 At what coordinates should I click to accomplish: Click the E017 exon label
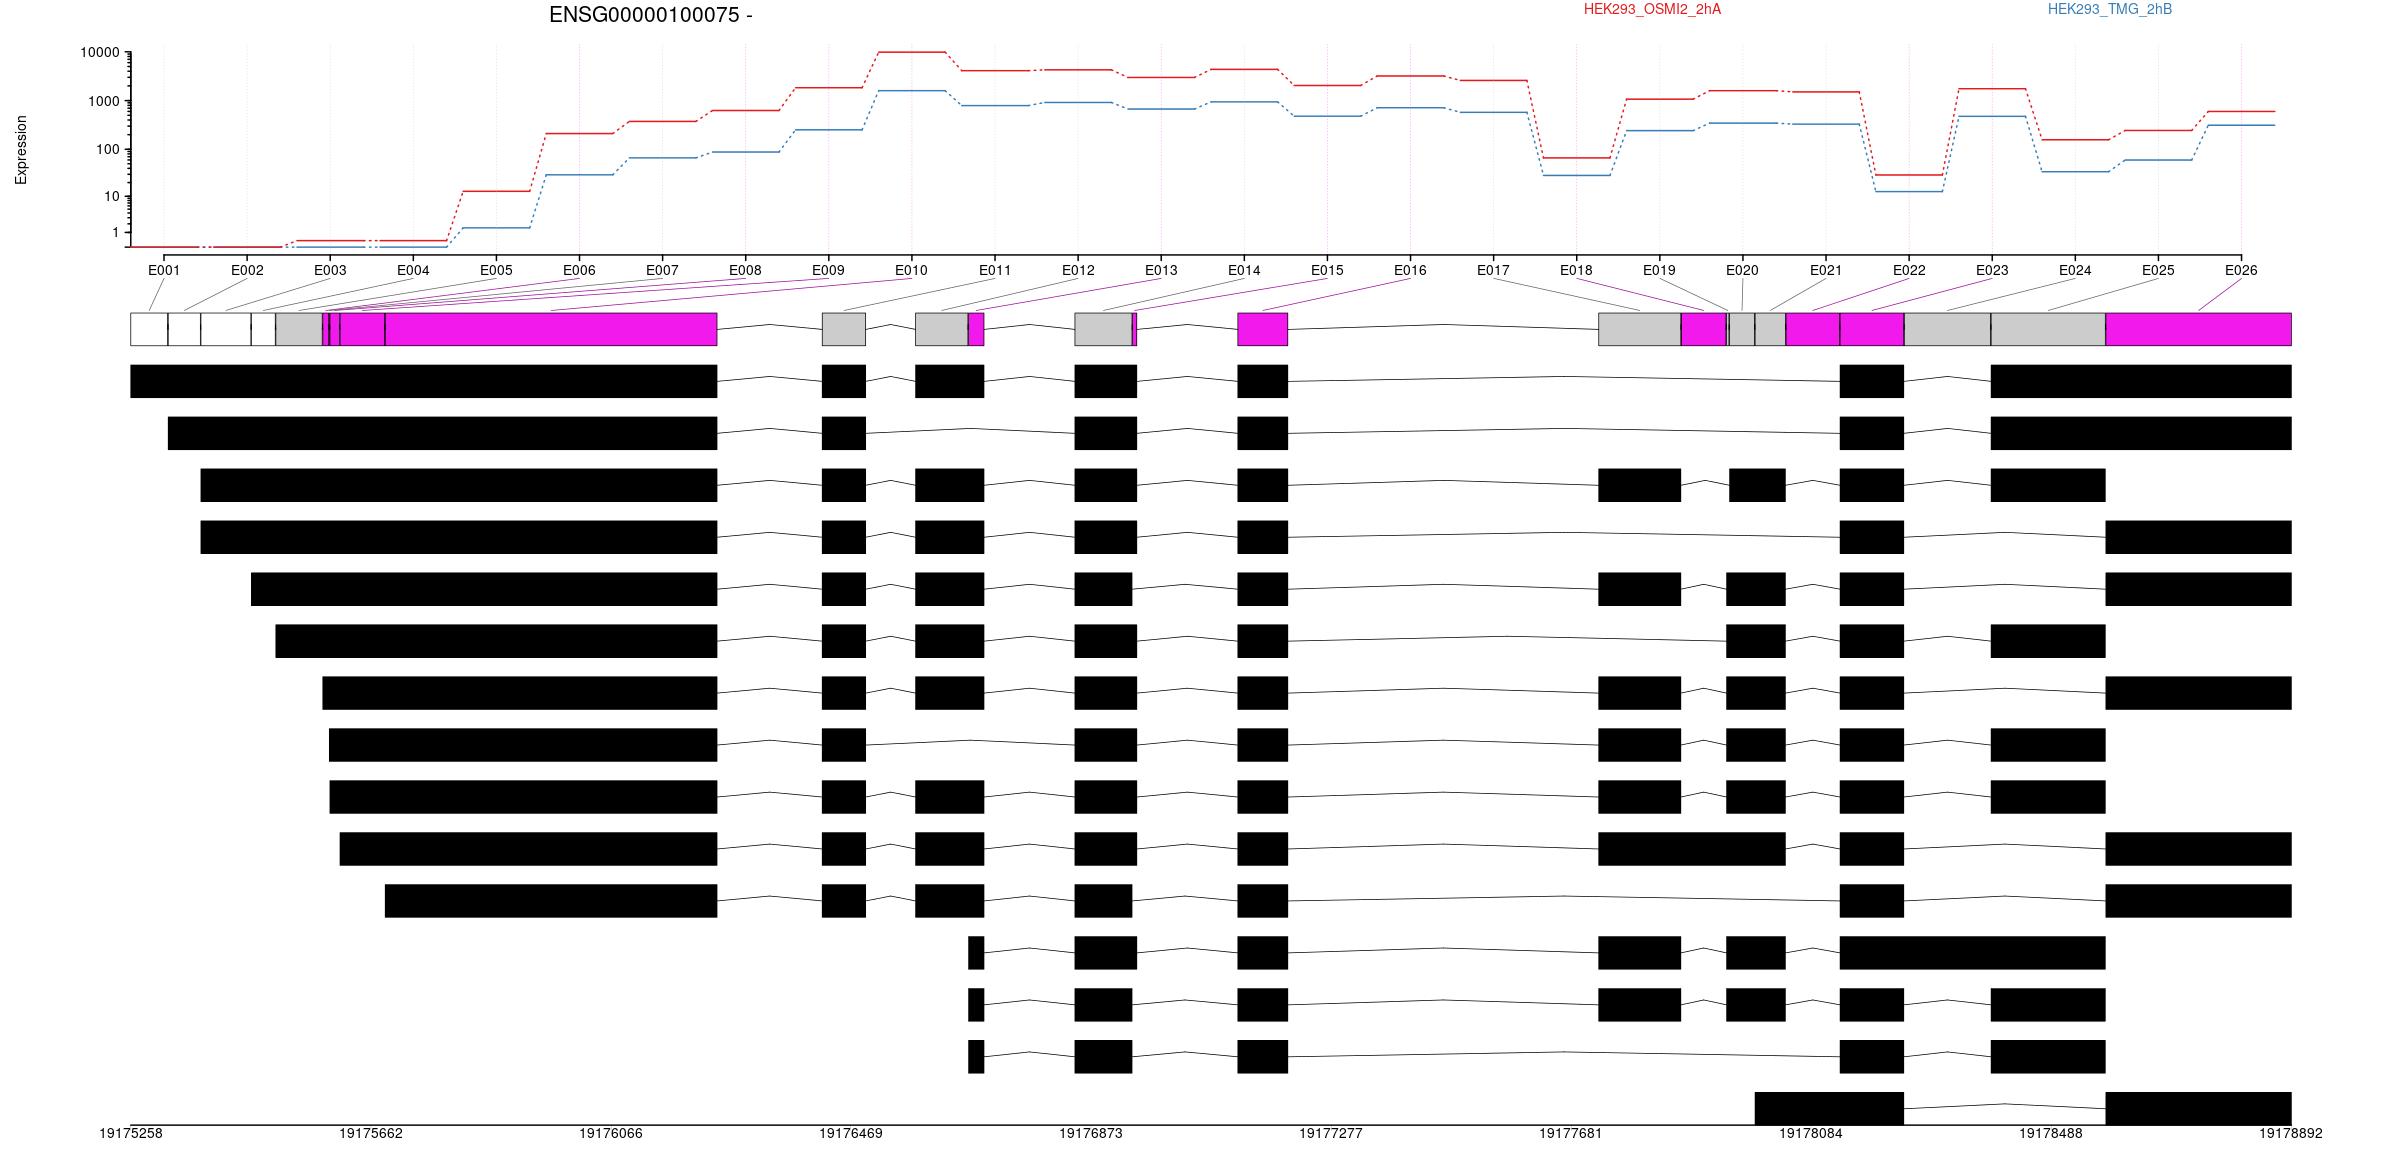pyautogui.click(x=1493, y=270)
